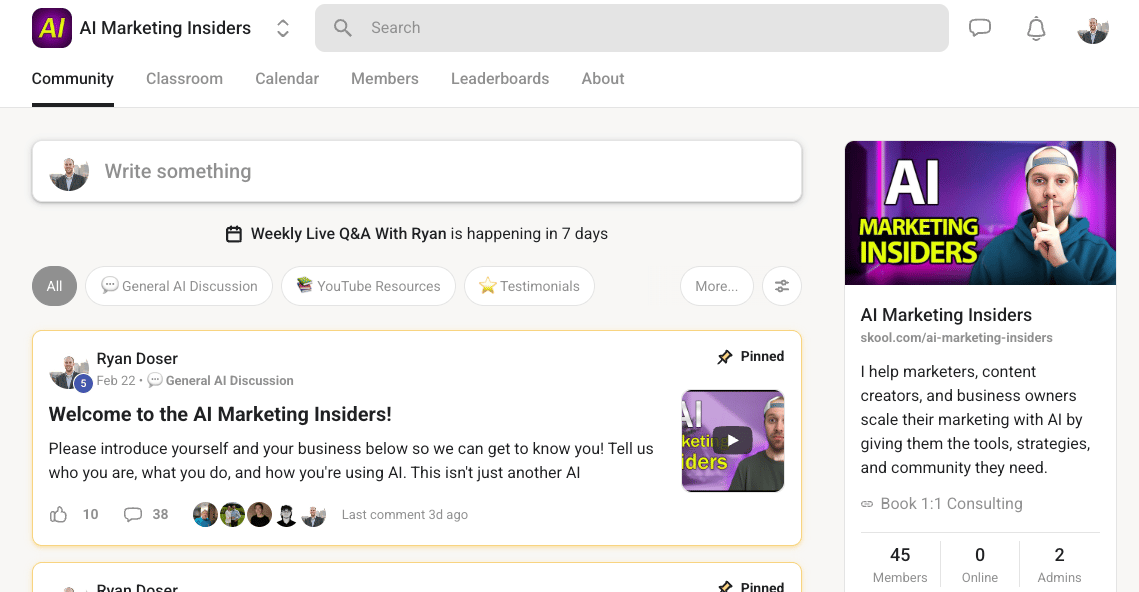Open the AI Marketing Insiders banner image
This screenshot has height=592, width=1139.
pyautogui.click(x=981, y=213)
